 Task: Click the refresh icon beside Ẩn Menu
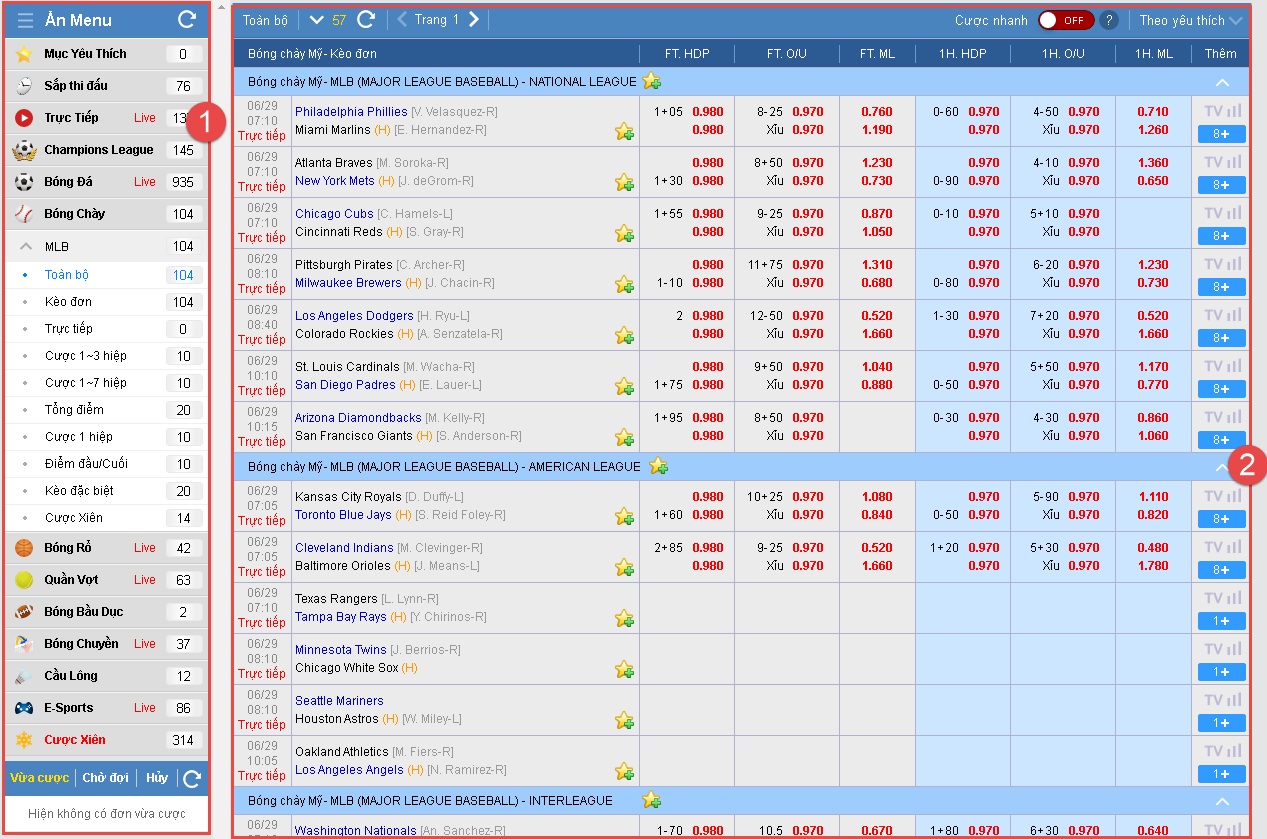click(186, 19)
